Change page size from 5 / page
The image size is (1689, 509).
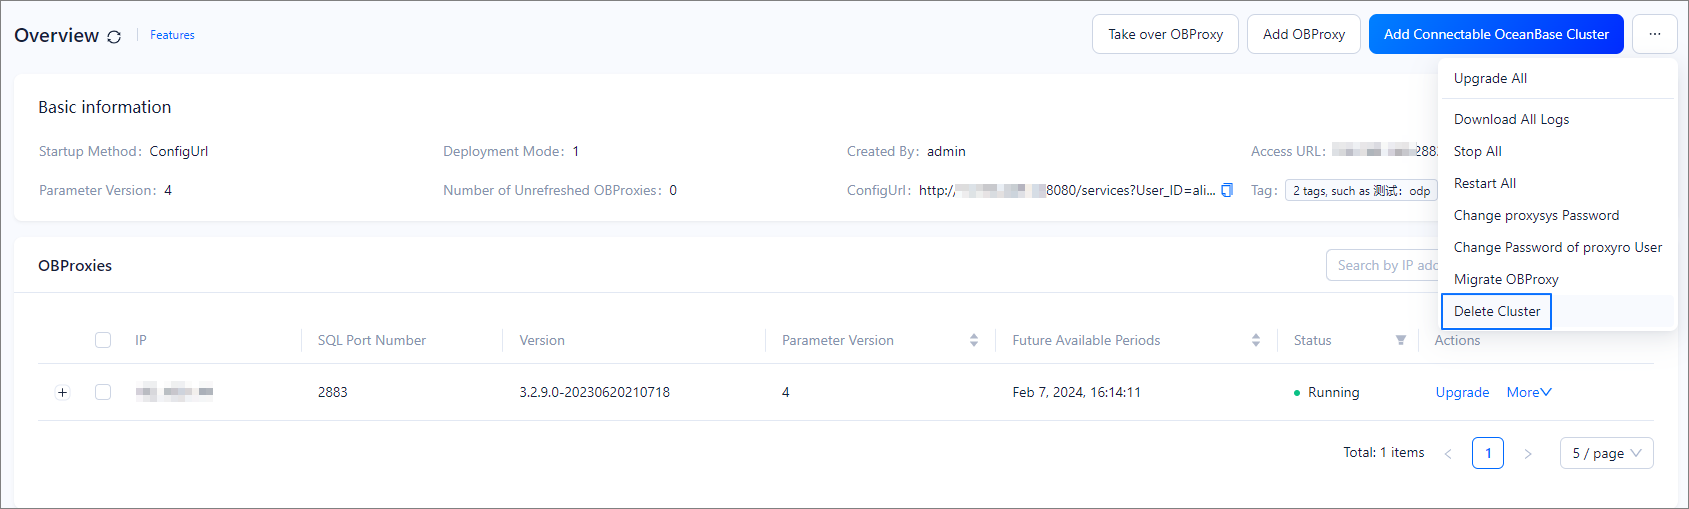[1606, 453]
